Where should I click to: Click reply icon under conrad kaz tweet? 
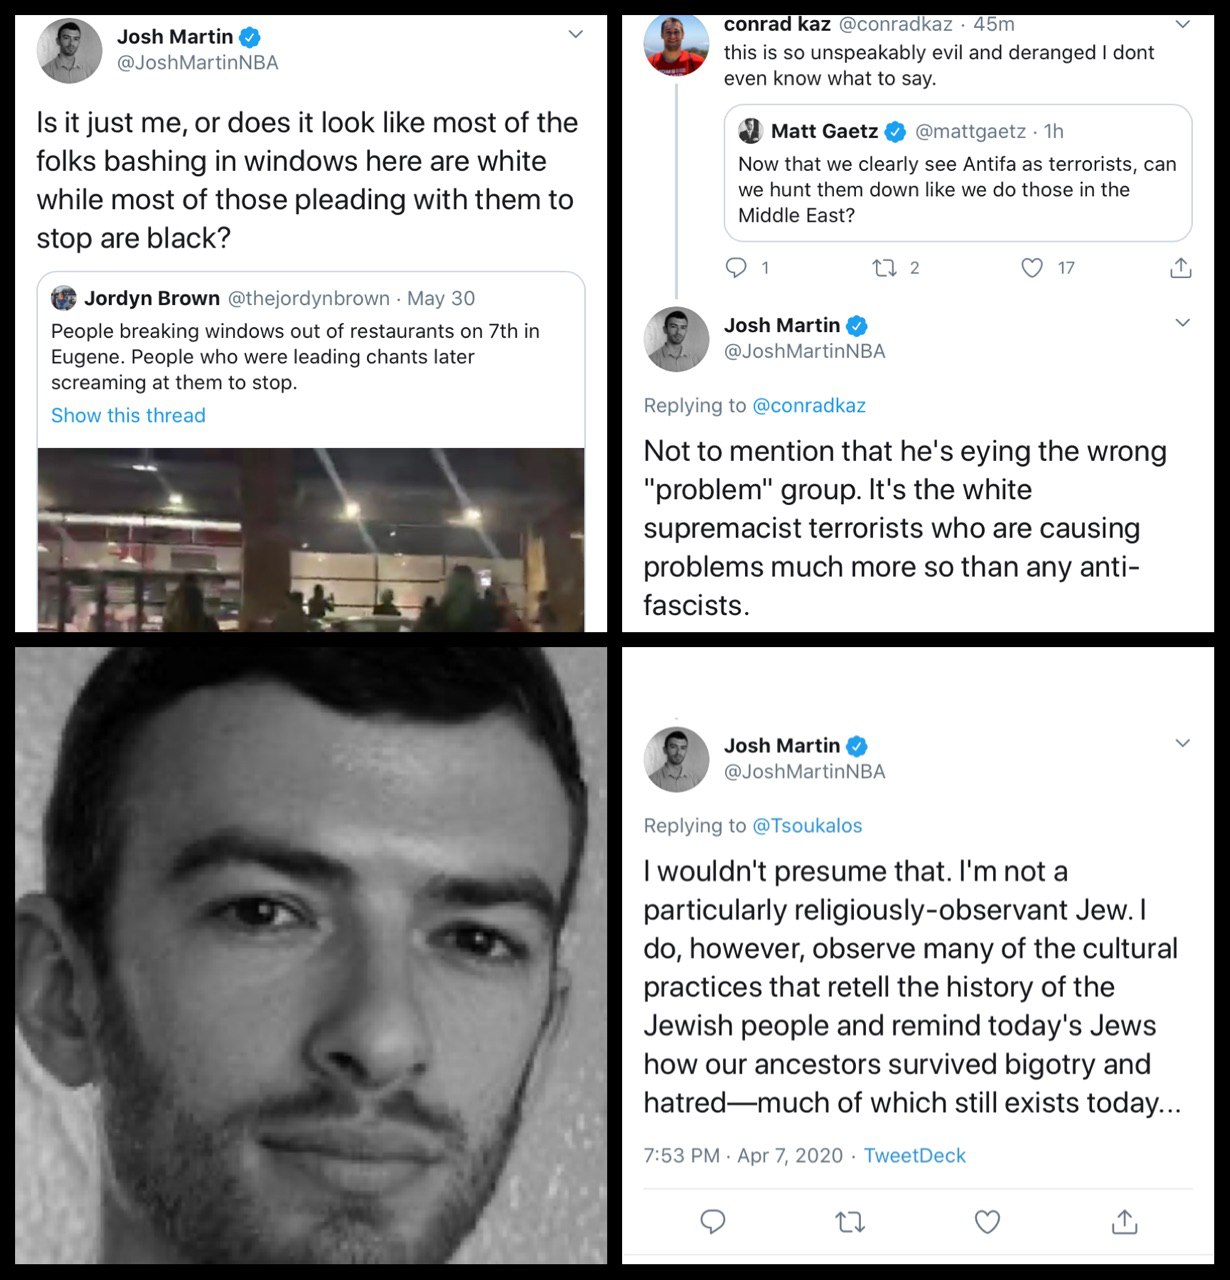click(x=736, y=268)
